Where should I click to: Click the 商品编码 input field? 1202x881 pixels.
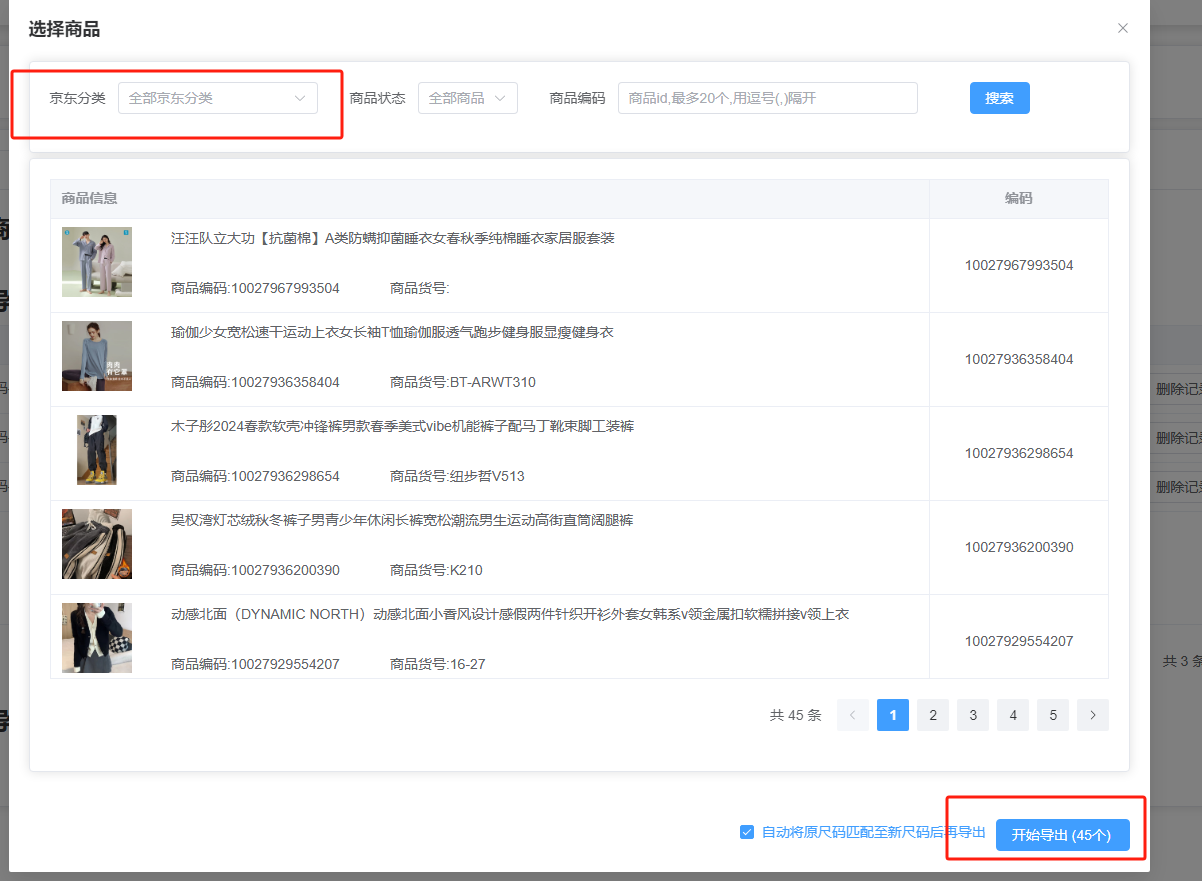pos(767,98)
